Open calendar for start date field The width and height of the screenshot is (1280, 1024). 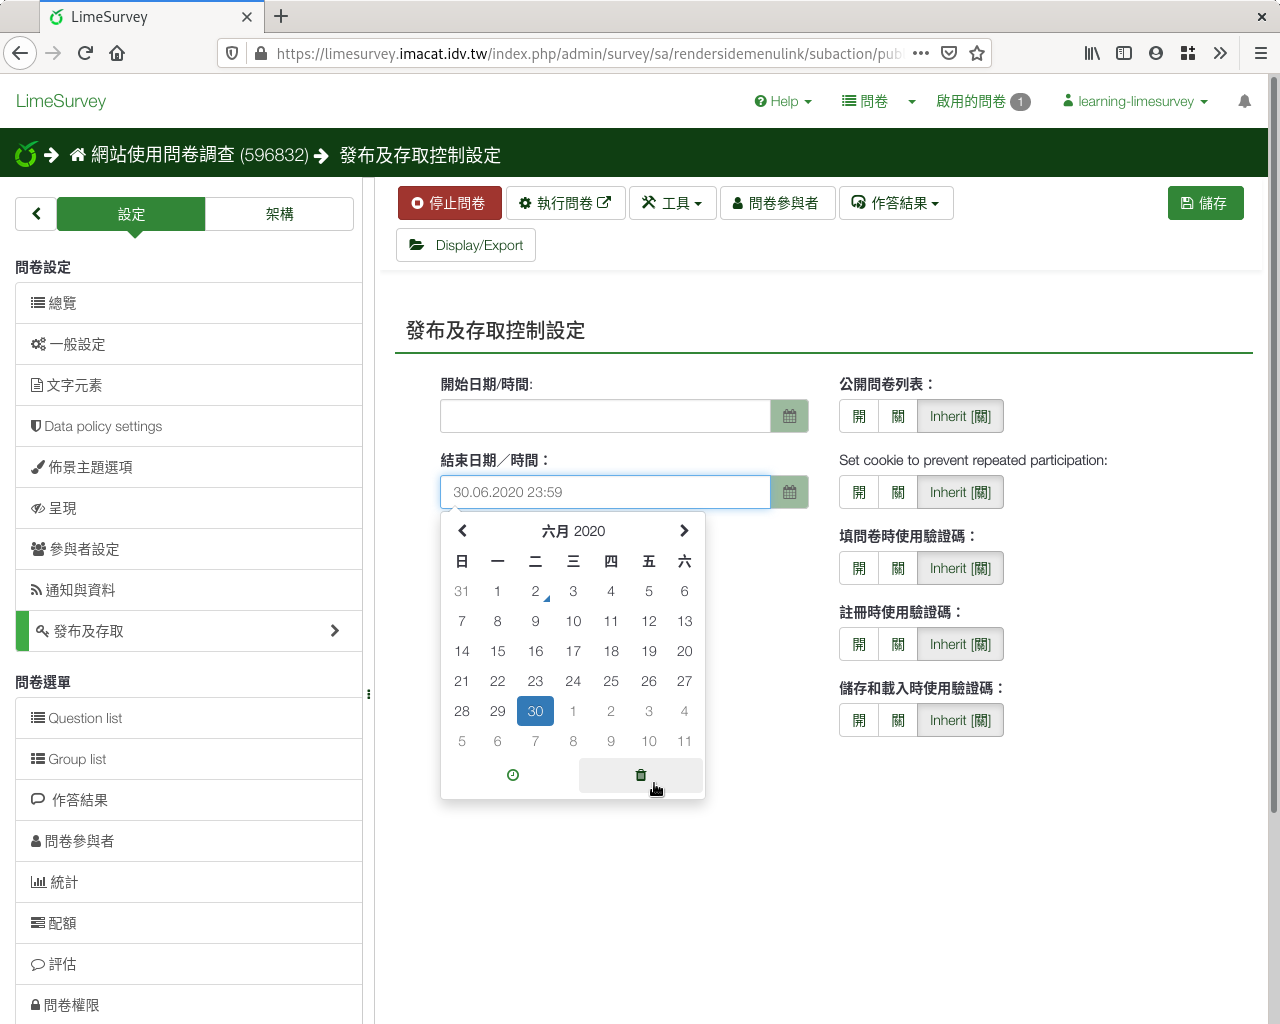[x=789, y=416]
